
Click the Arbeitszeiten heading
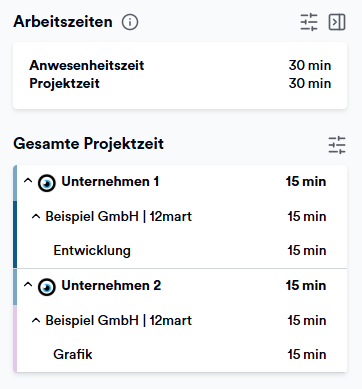coord(63,22)
